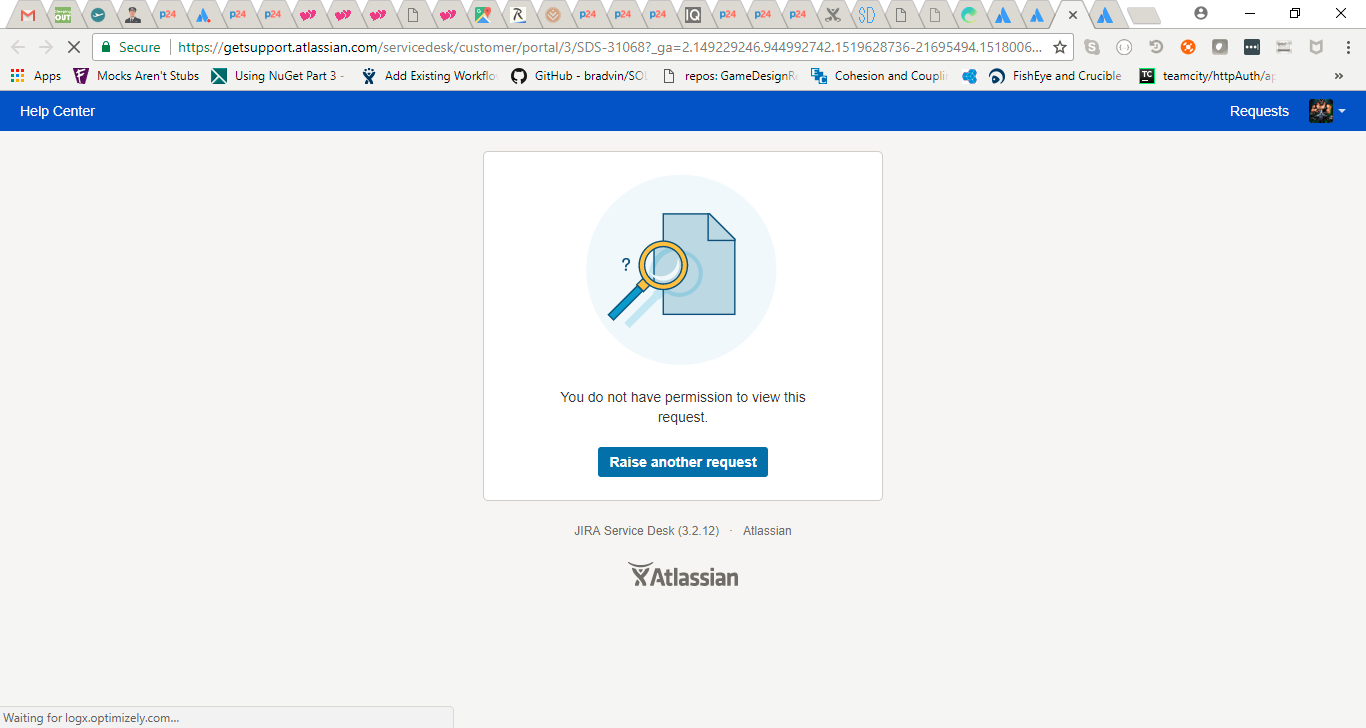This screenshot has height=728, width=1366.
Task: Switch to the Gmail browser tab
Action: coord(26,15)
